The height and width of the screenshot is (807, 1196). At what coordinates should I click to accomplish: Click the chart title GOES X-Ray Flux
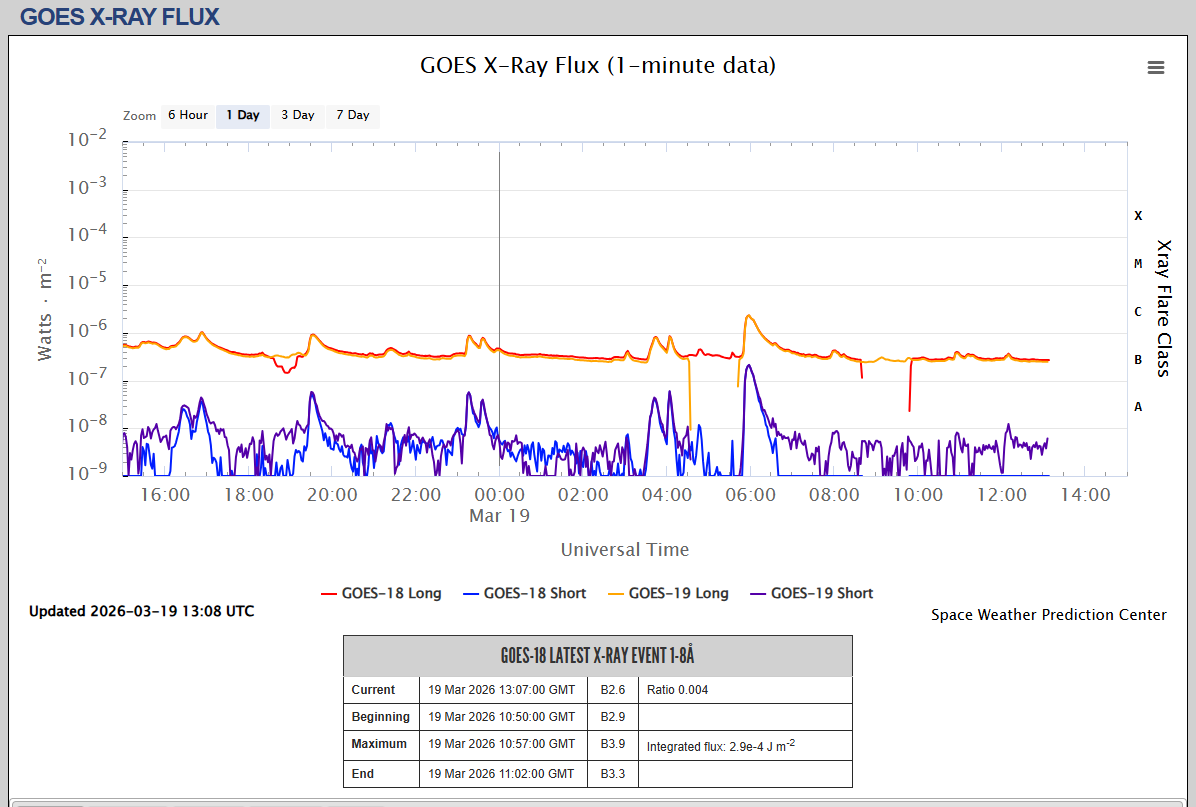tap(597, 66)
